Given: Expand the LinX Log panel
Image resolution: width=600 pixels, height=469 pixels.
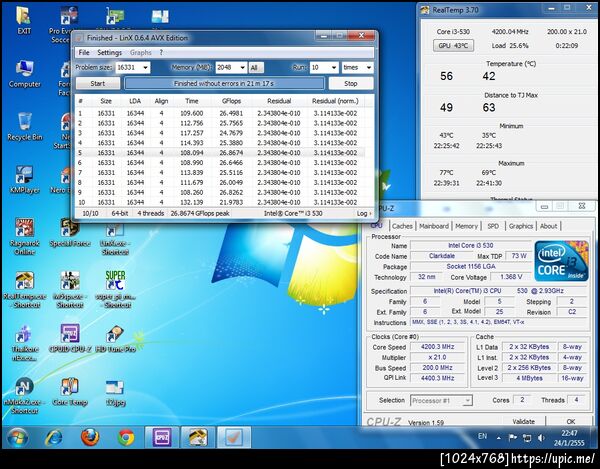Looking at the screenshot, I should tap(364, 213).
